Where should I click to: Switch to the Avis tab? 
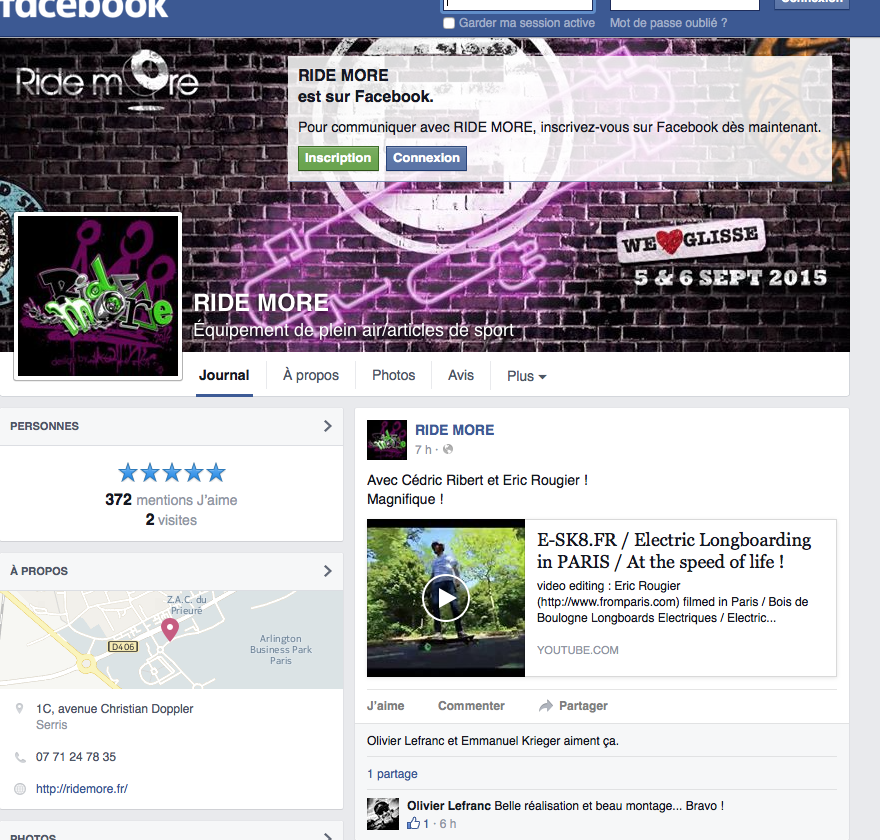pos(461,375)
